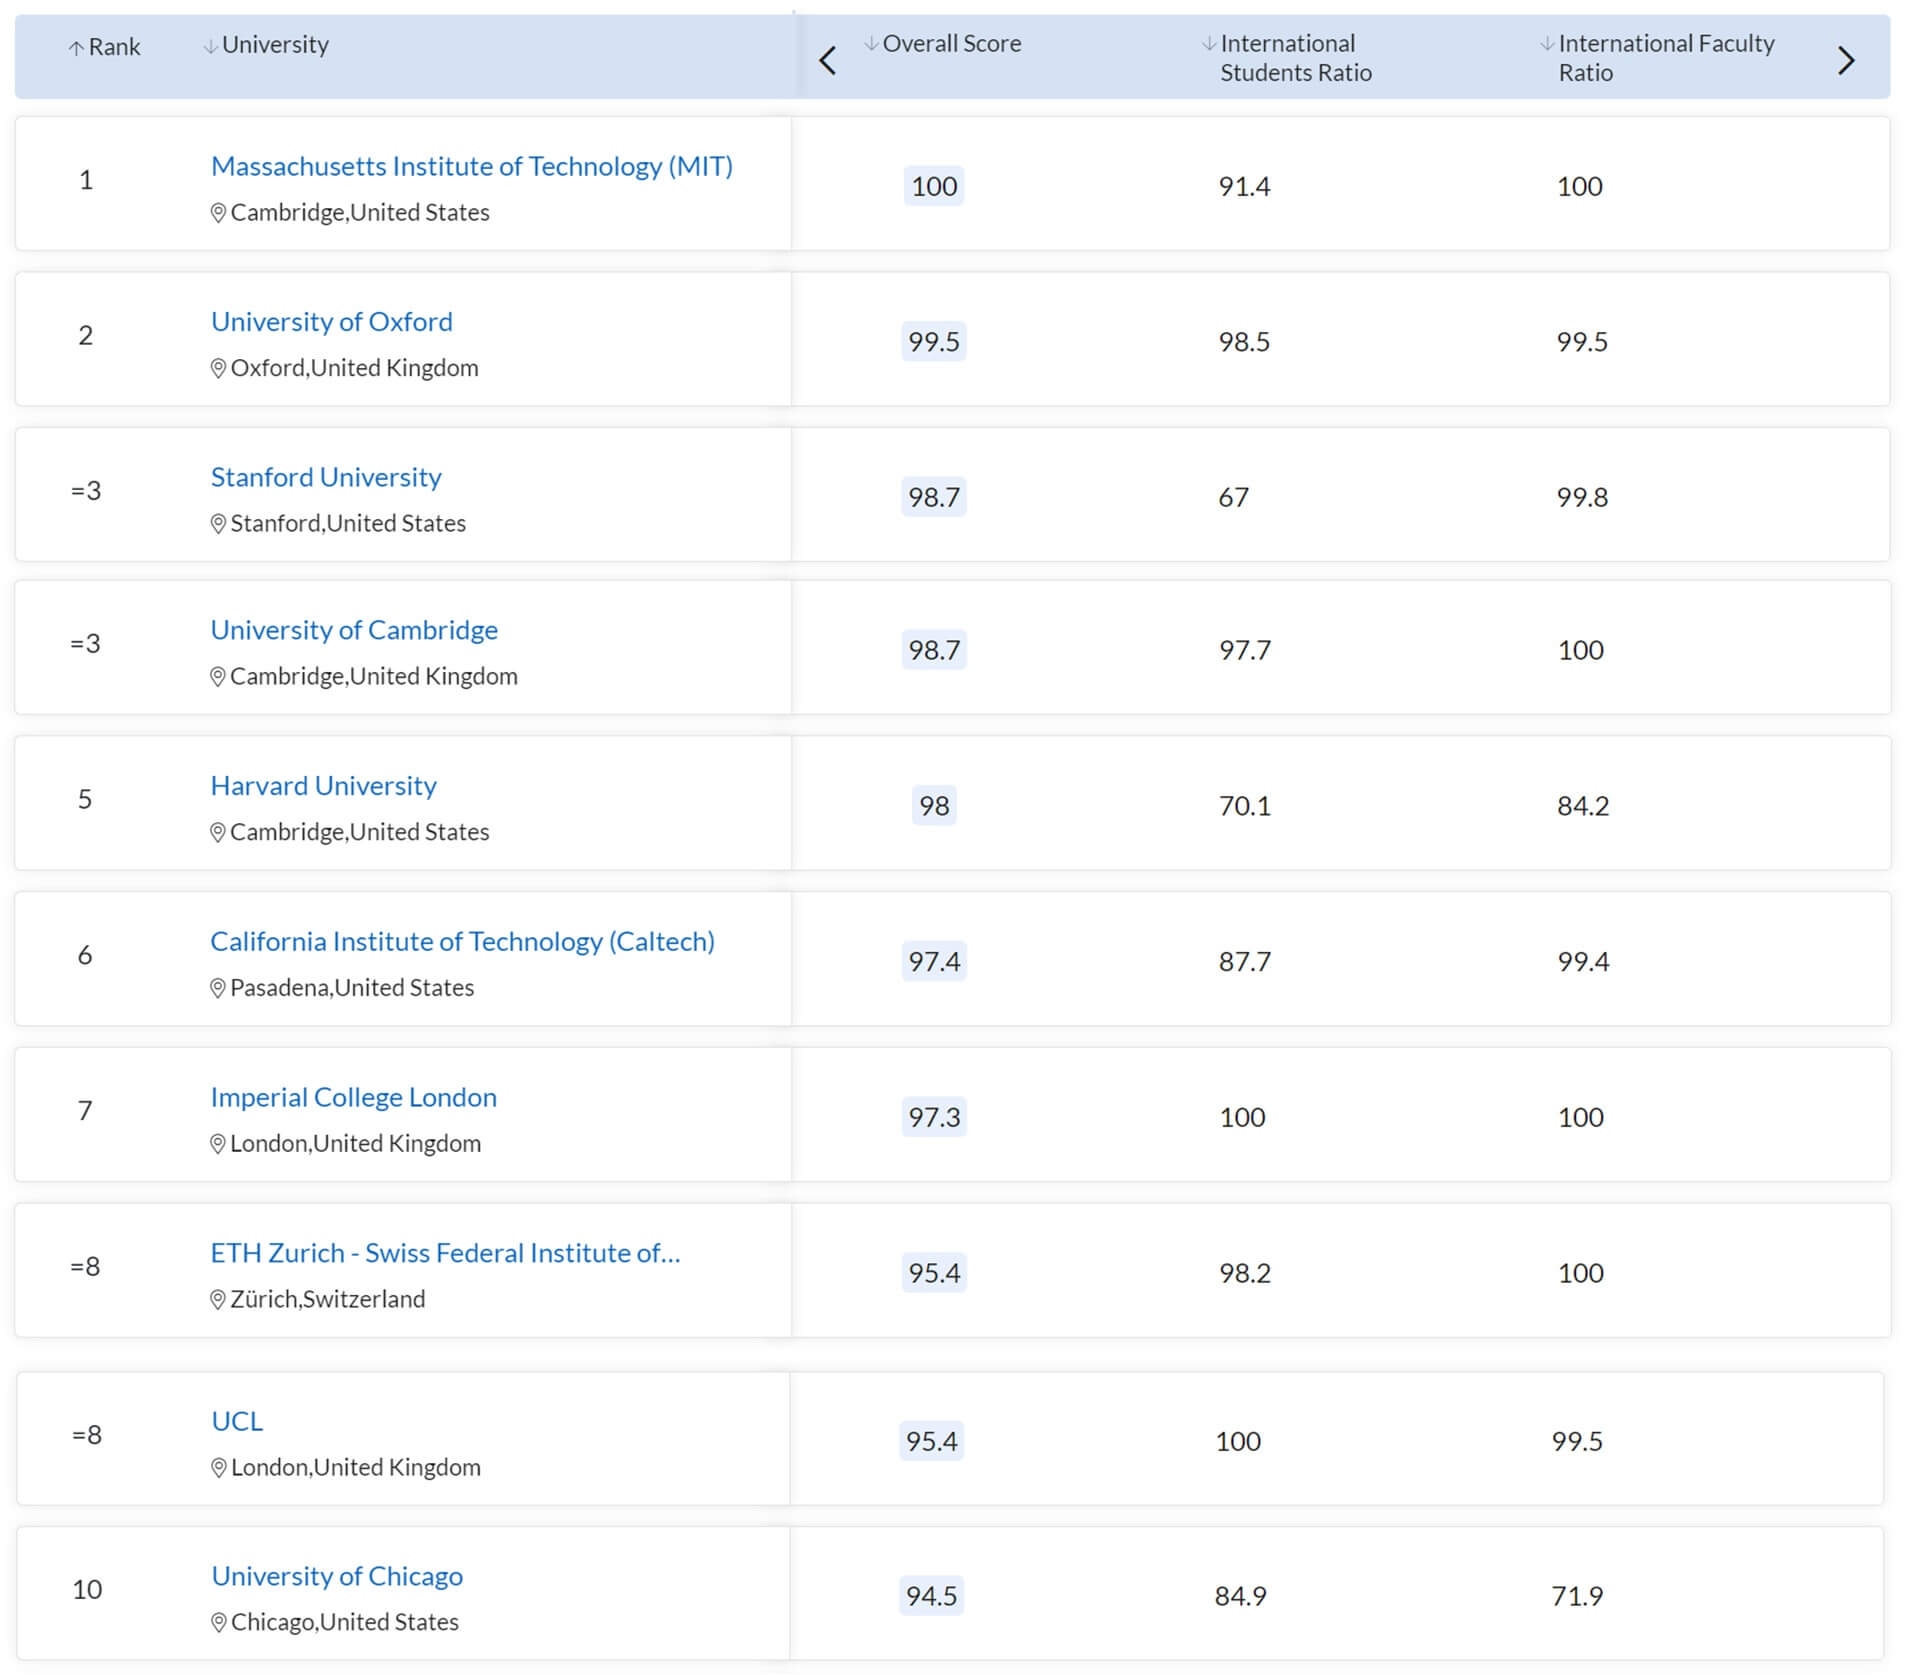Open University of Oxford link

[332, 322]
